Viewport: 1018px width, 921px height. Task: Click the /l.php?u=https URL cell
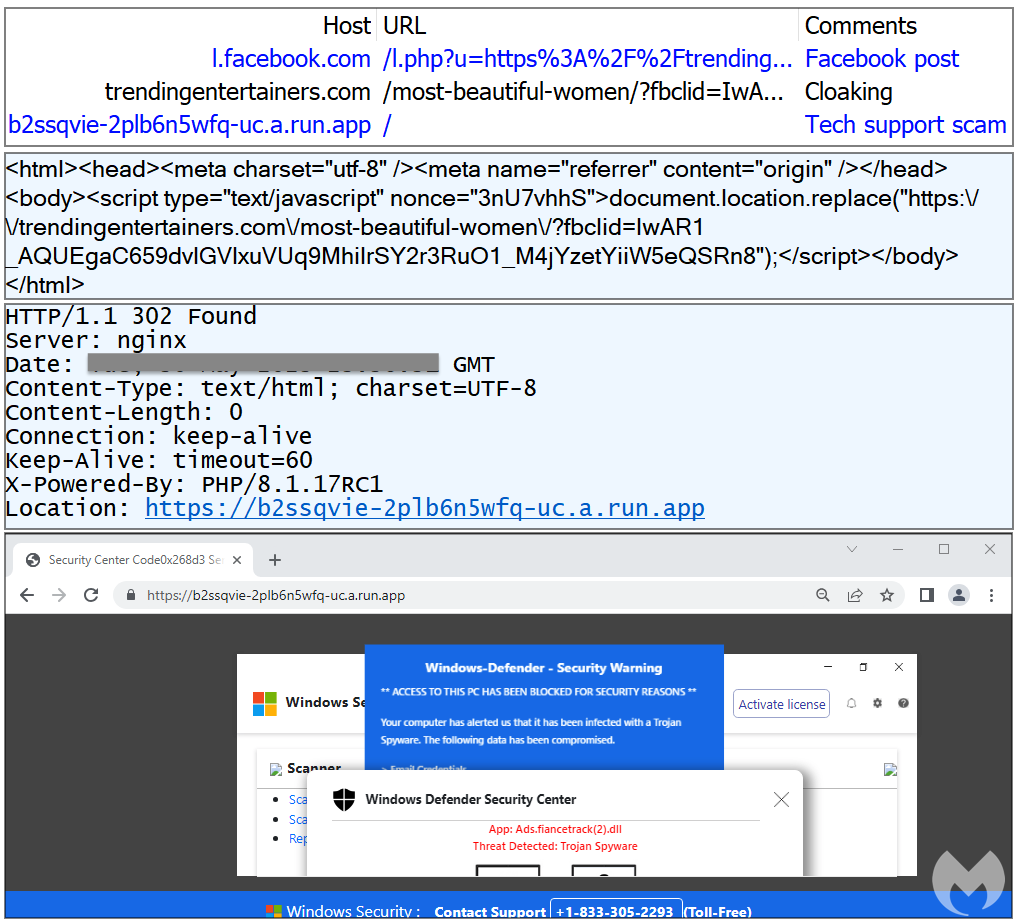pyautogui.click(x=588, y=59)
